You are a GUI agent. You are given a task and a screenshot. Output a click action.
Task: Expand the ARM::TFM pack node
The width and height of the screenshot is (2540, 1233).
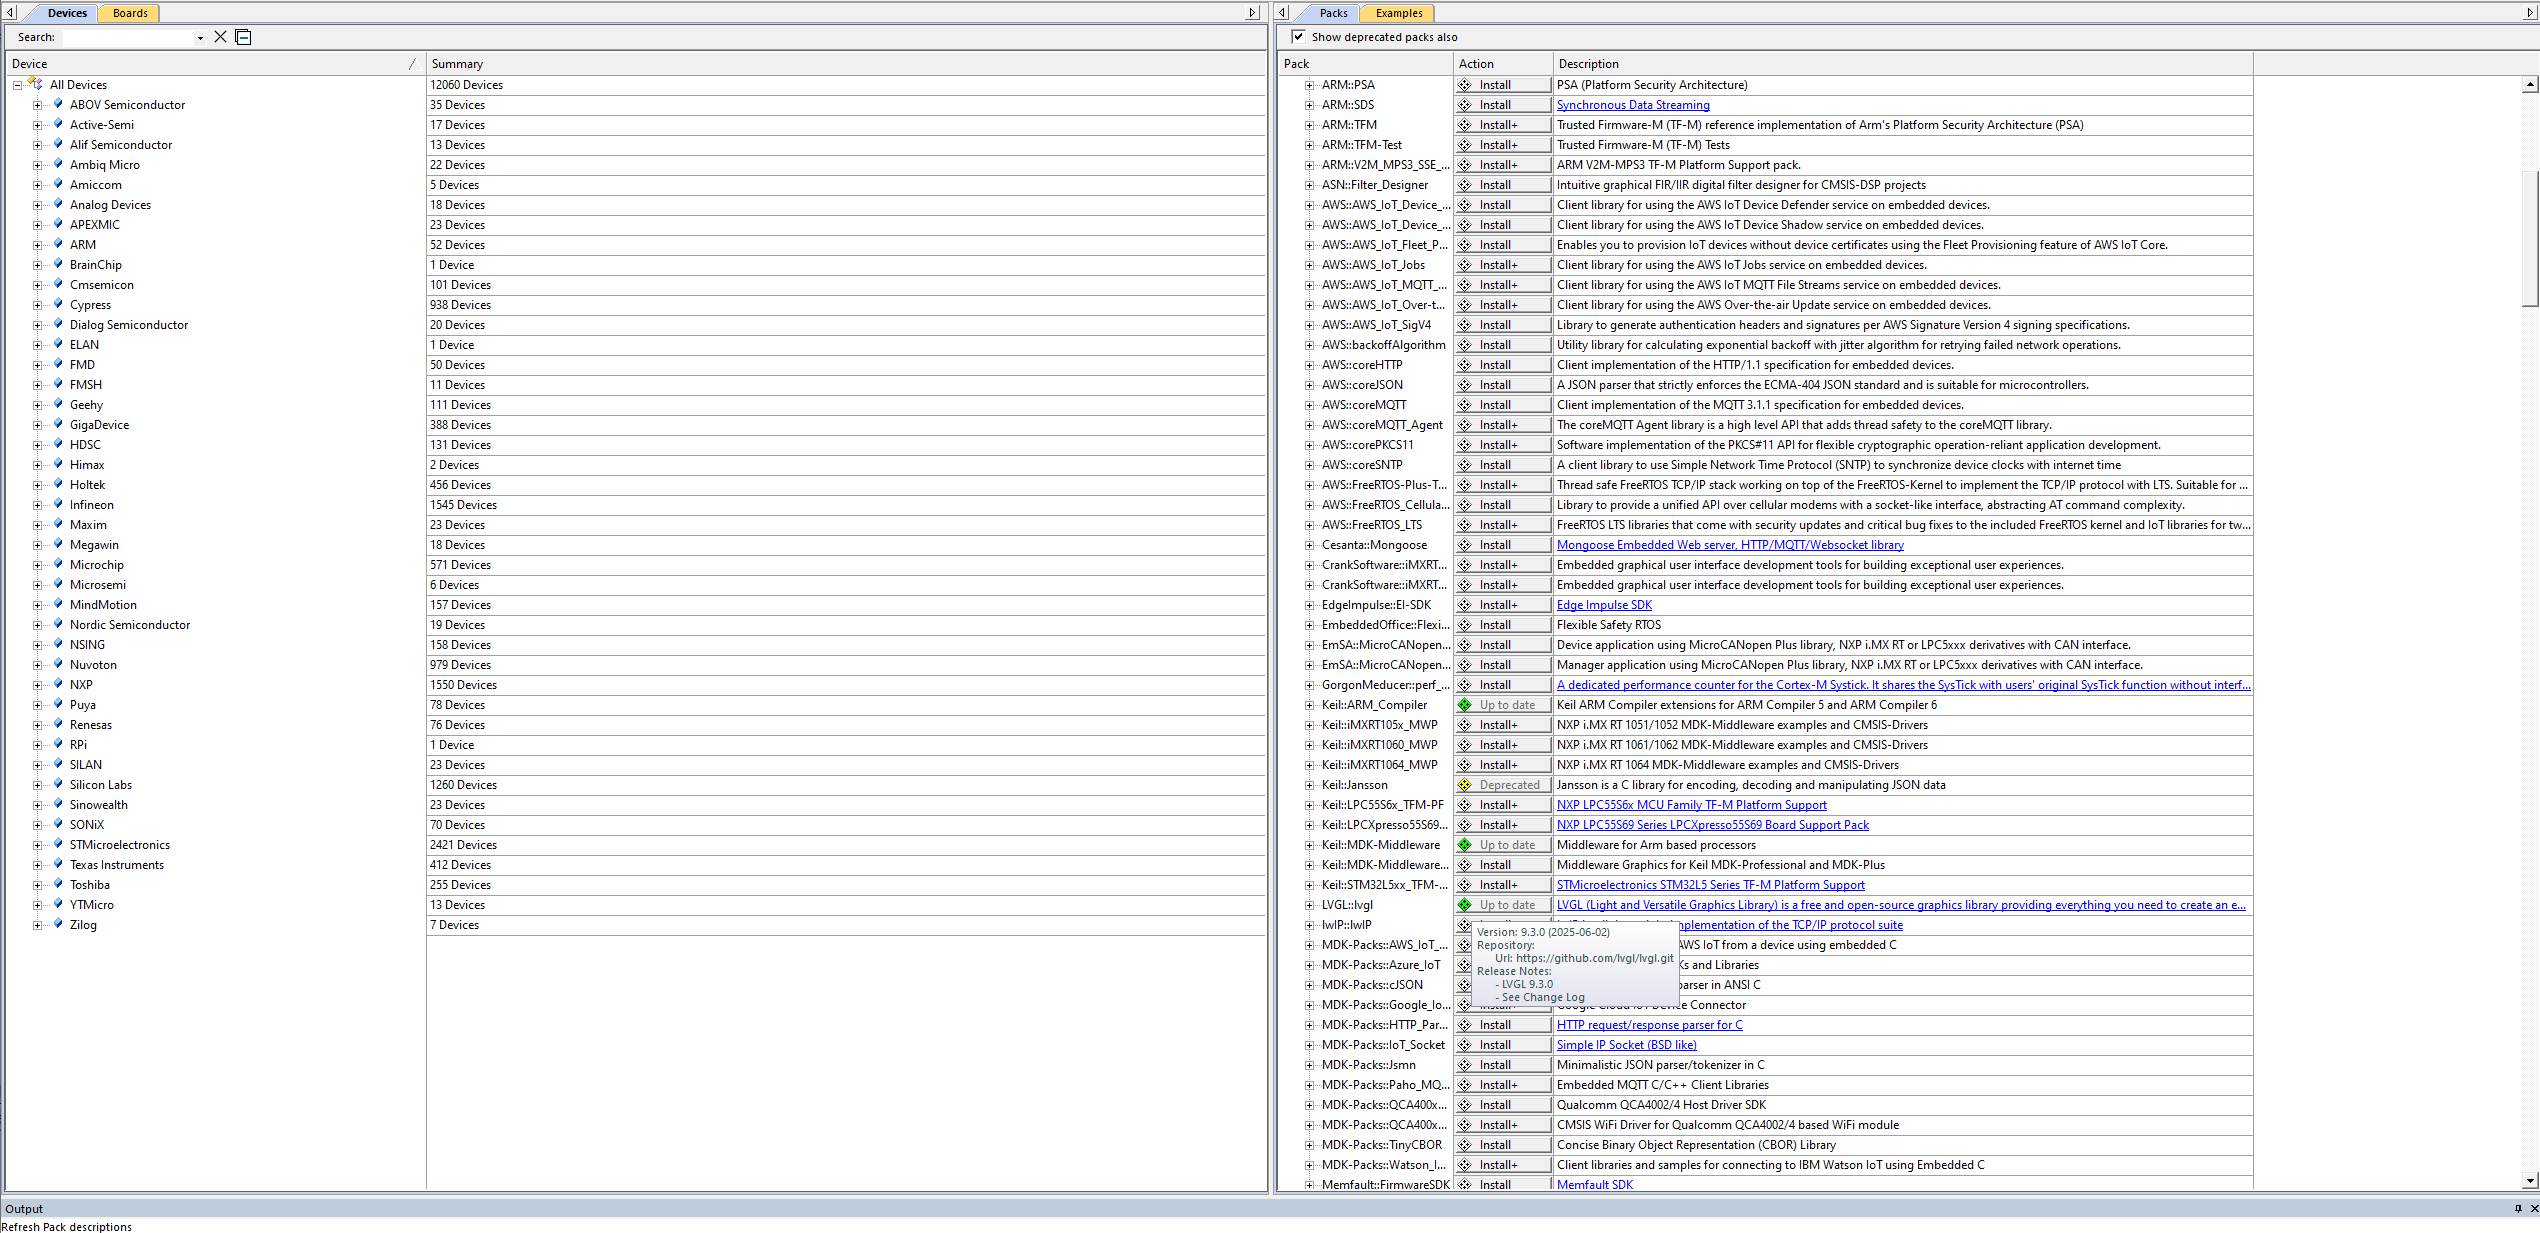tap(1309, 125)
